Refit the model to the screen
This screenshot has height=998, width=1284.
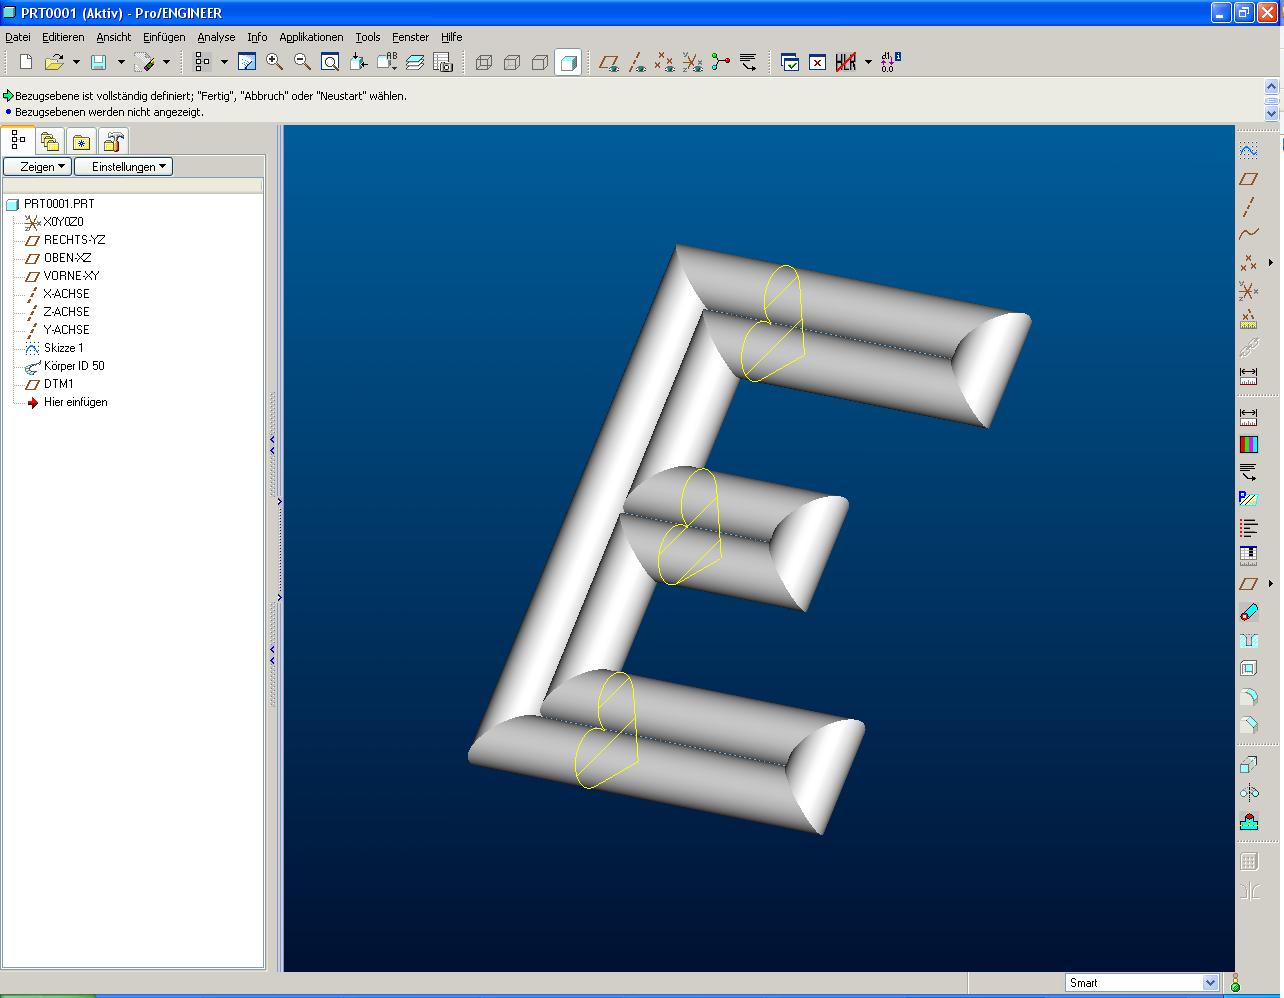[330, 62]
